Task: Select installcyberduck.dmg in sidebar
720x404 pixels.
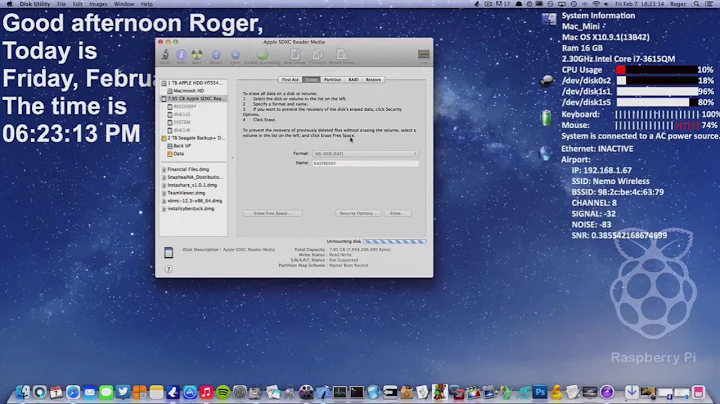Action: (x=193, y=208)
